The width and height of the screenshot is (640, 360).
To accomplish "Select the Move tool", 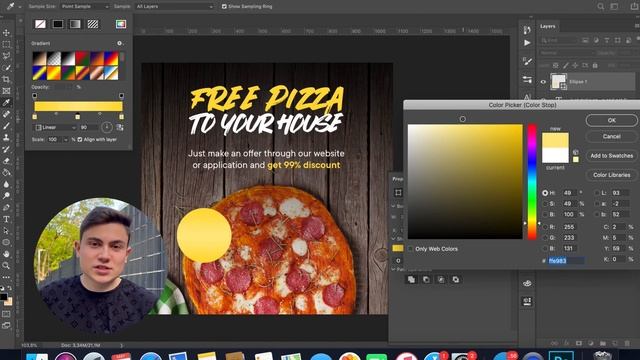I will click(6, 33).
